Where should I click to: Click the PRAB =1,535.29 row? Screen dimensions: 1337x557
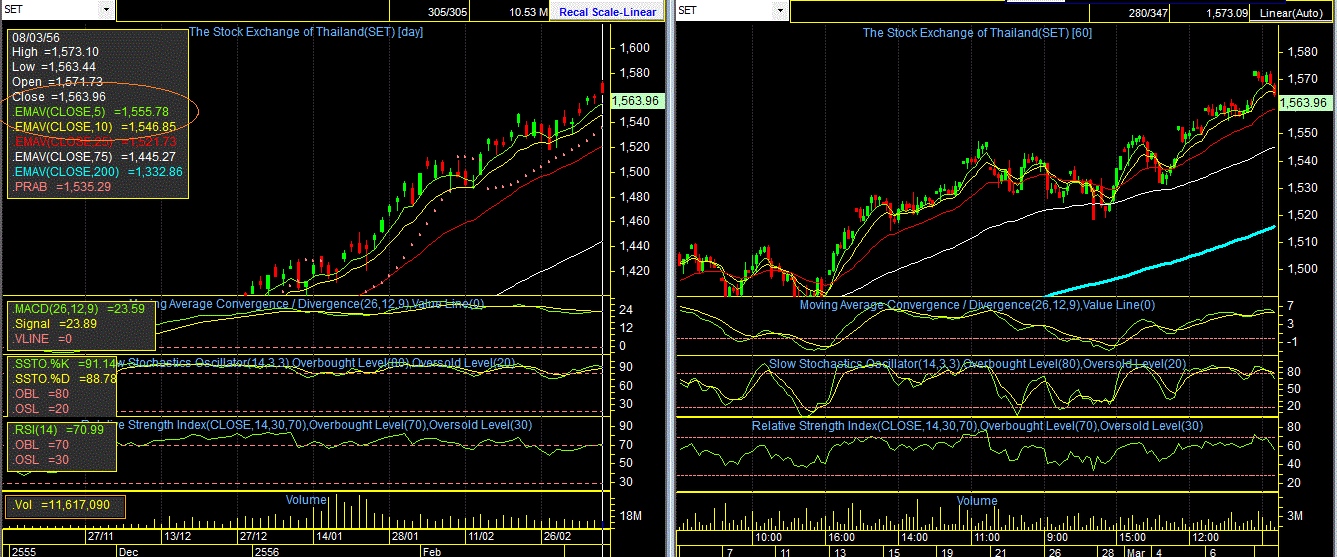pyautogui.click(x=62, y=187)
